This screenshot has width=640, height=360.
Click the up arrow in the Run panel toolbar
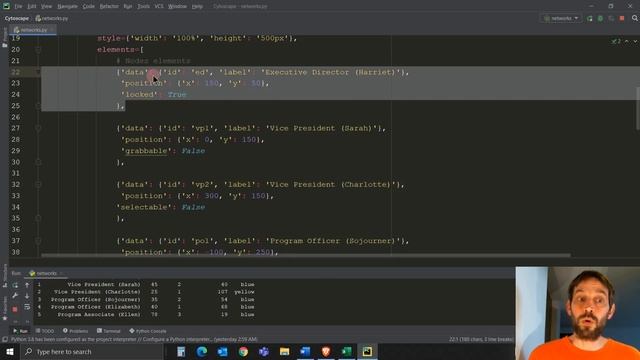pyautogui.click(x=27, y=285)
